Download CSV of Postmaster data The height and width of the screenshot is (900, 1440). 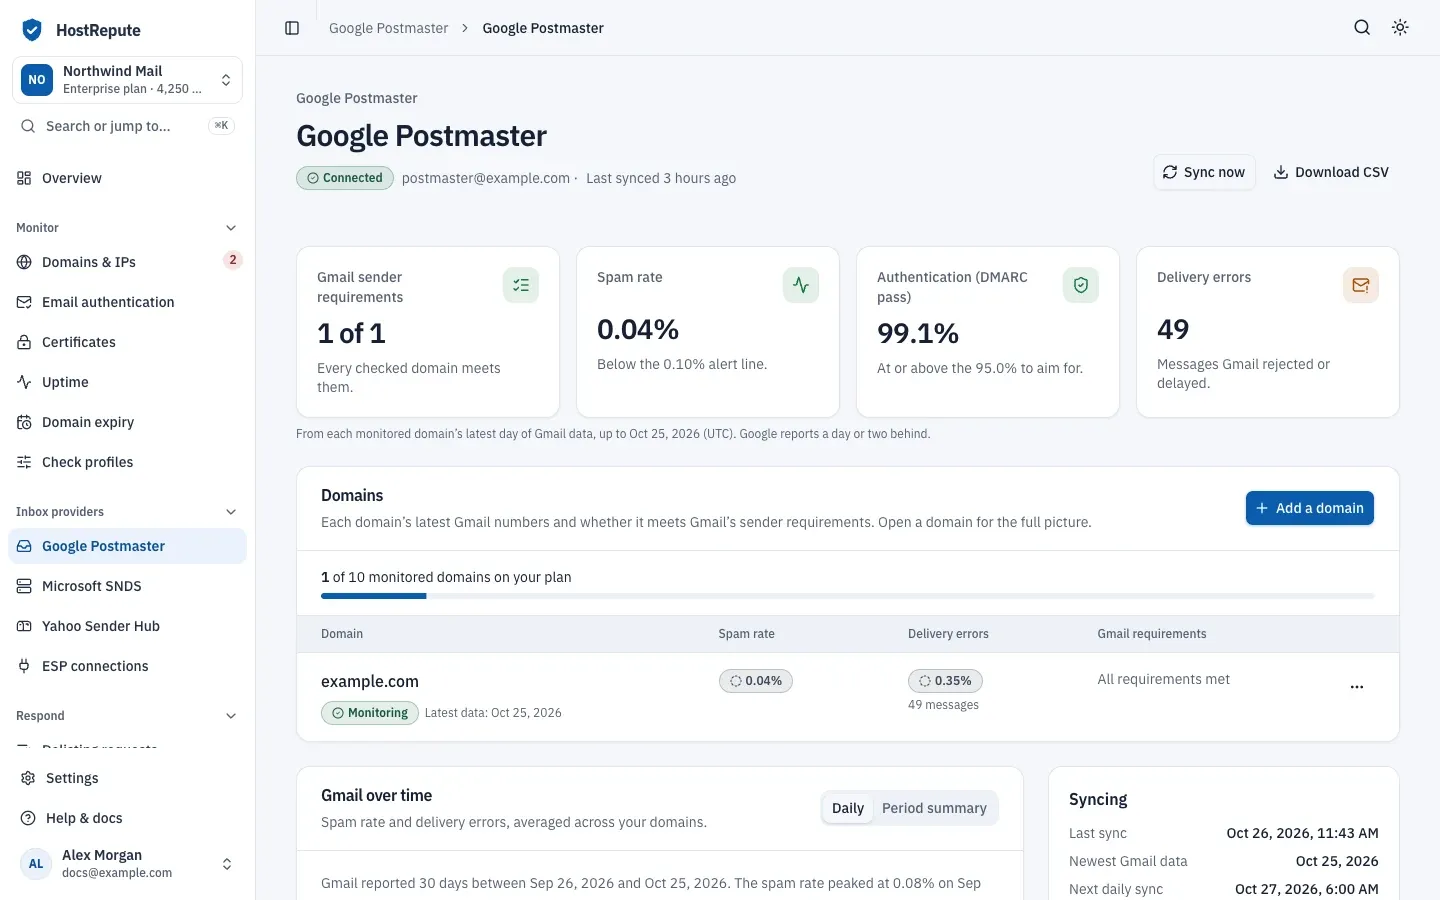1330,172
